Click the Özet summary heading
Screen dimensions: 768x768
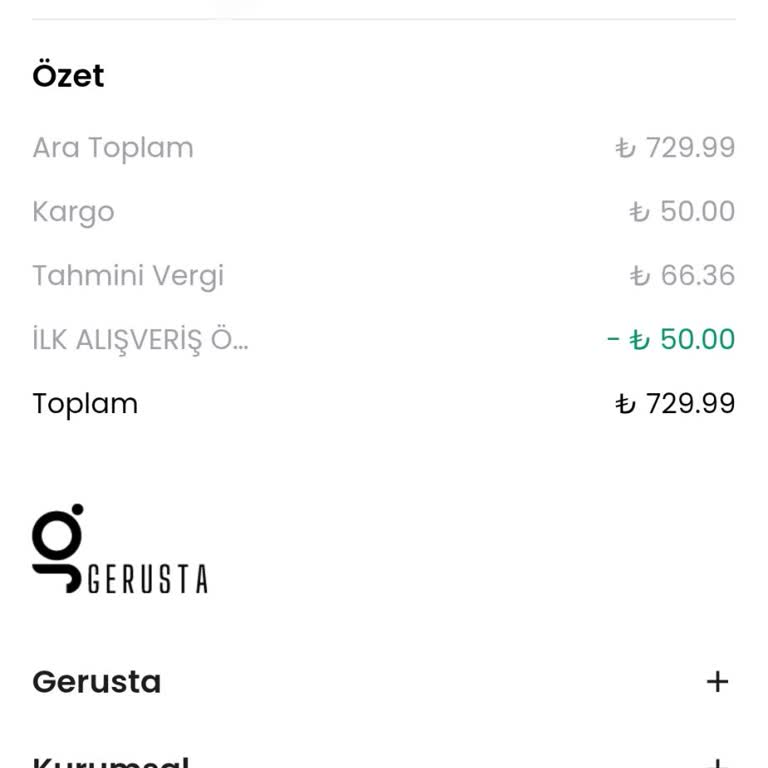click(68, 76)
